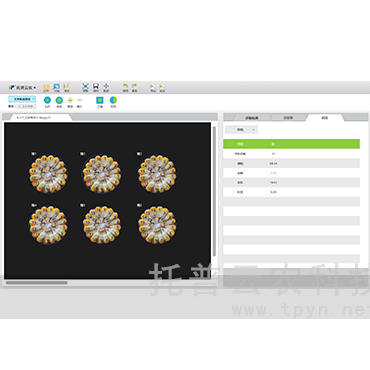Click the input field below the blue combo box
The height and width of the screenshot is (370, 370).
coord(26,106)
